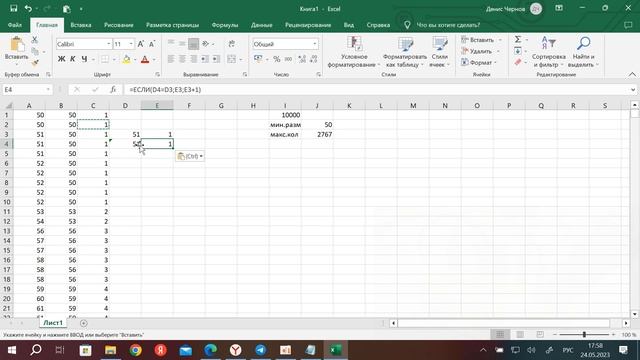Click the Paste (Вставить) clipboard icon

pyautogui.click(x=17, y=45)
